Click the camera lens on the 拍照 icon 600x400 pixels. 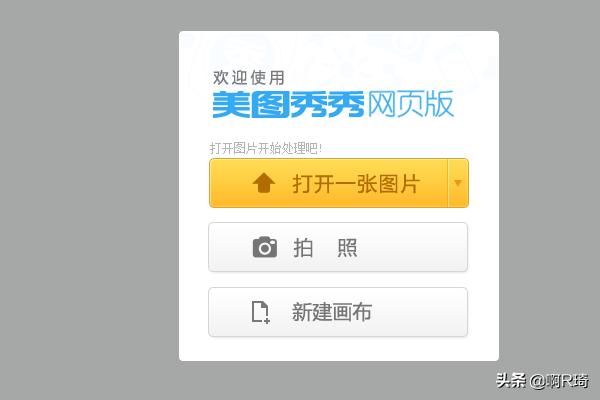[264, 249]
